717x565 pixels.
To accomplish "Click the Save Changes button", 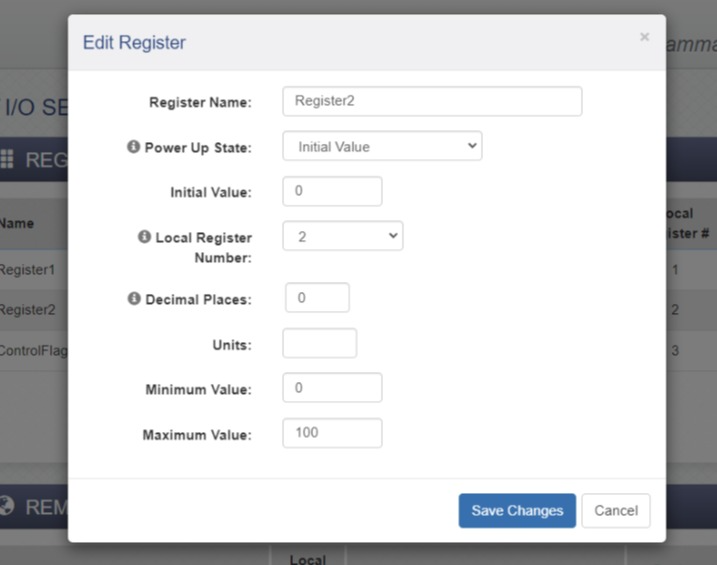I will [517, 511].
